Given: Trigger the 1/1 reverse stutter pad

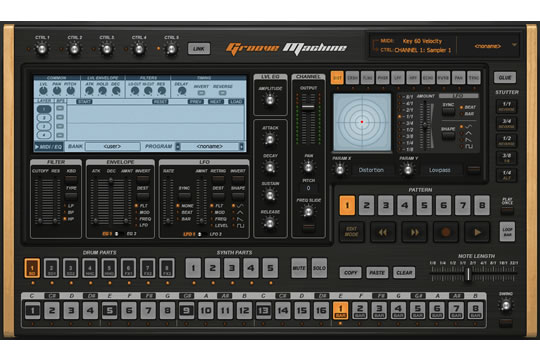Looking at the screenshot, I should [507, 106].
